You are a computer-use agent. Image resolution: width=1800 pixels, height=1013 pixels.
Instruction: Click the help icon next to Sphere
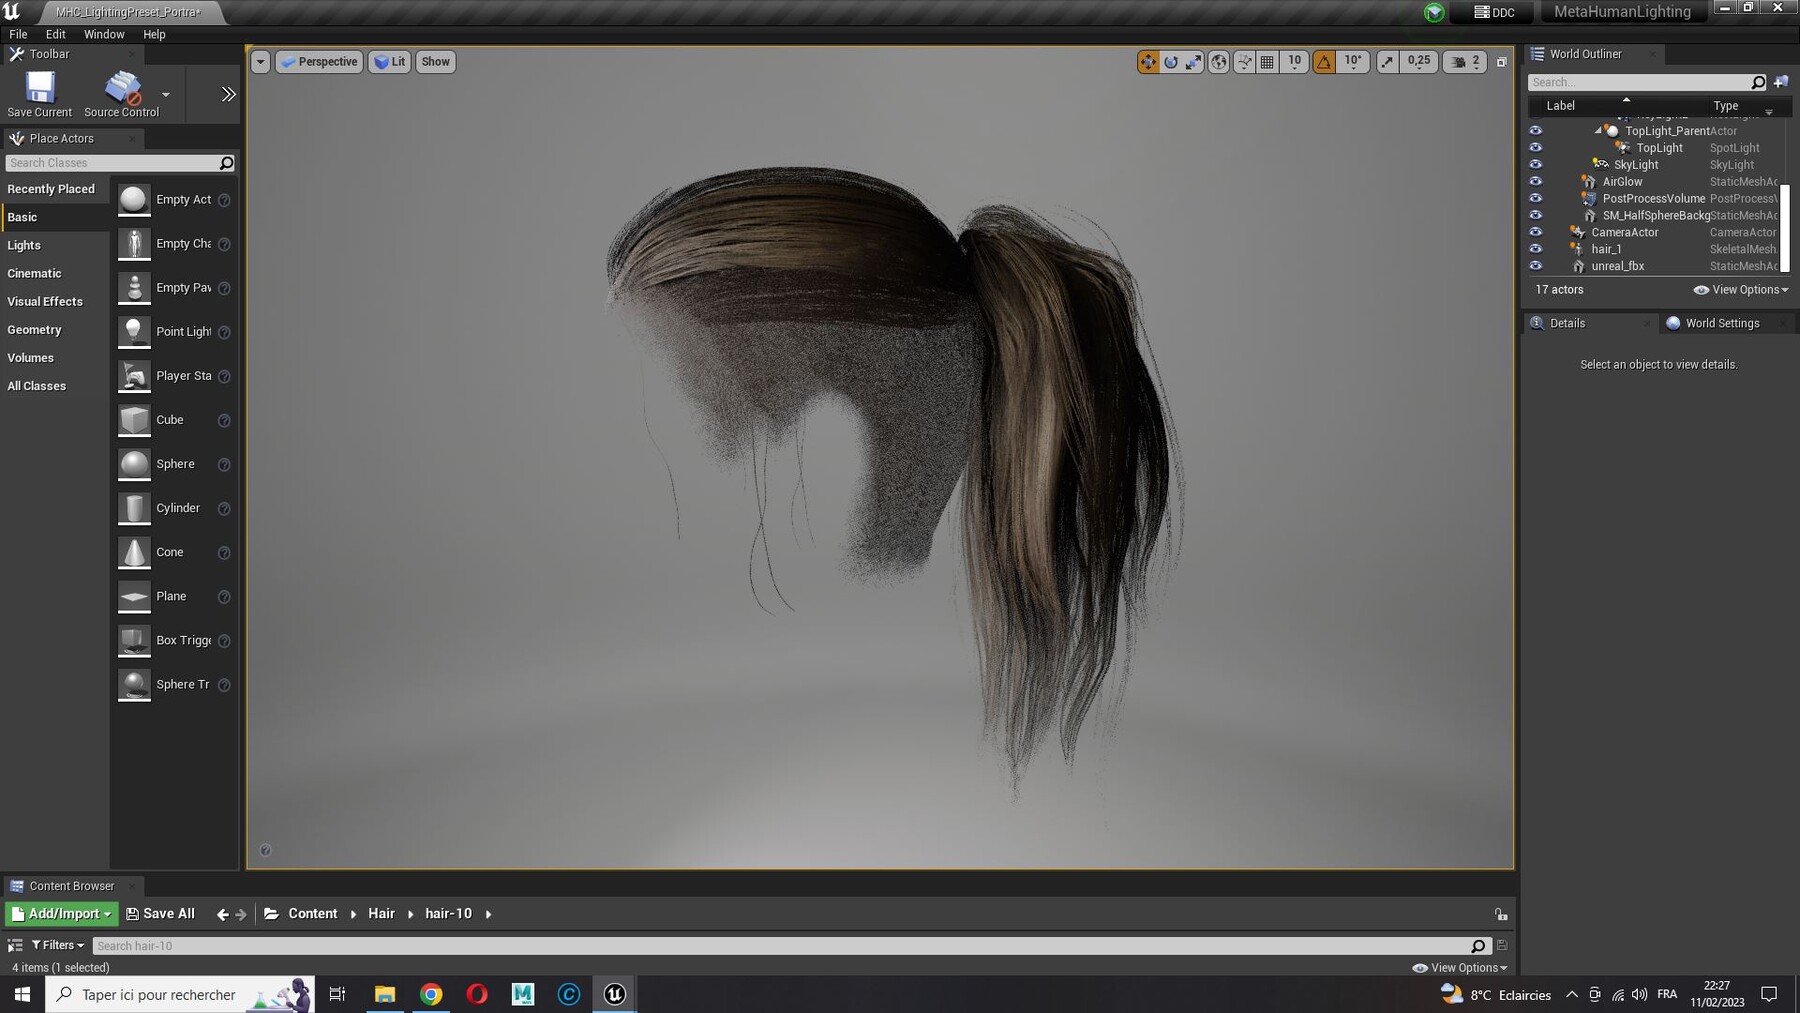point(224,465)
